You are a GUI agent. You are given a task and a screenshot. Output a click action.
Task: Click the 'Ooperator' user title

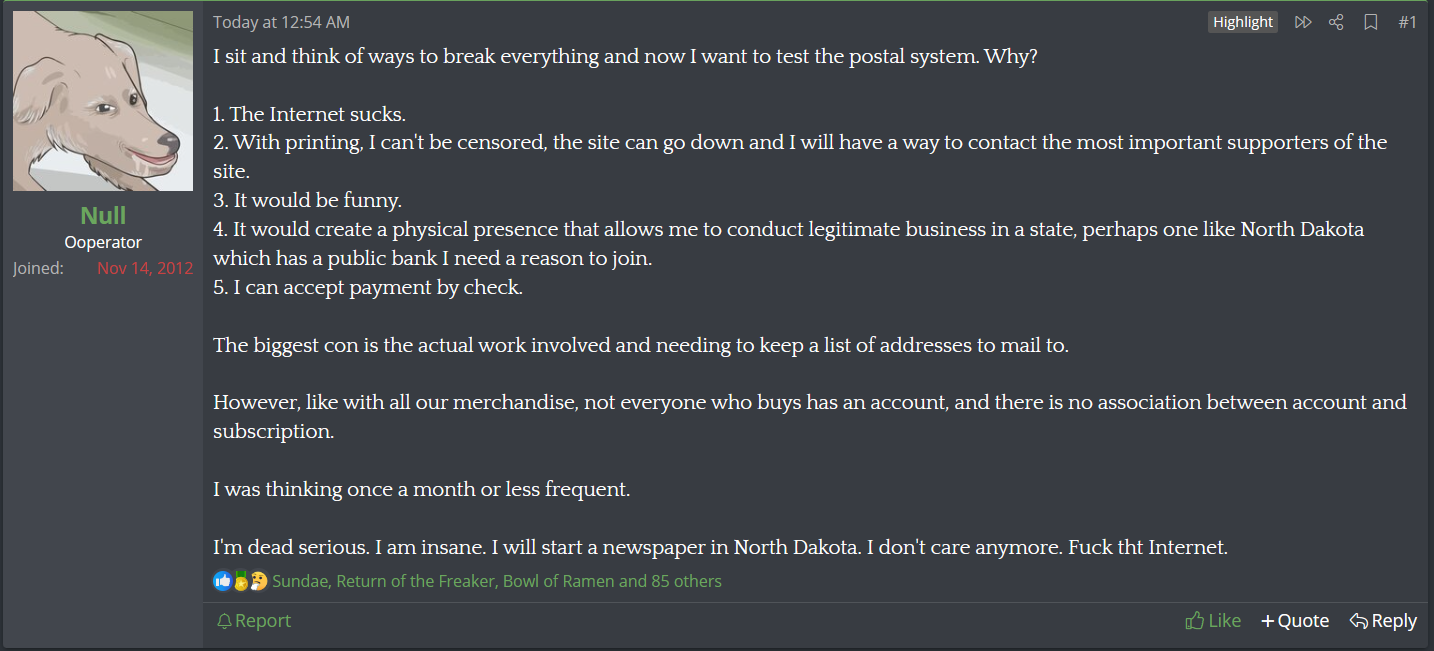[x=103, y=242]
